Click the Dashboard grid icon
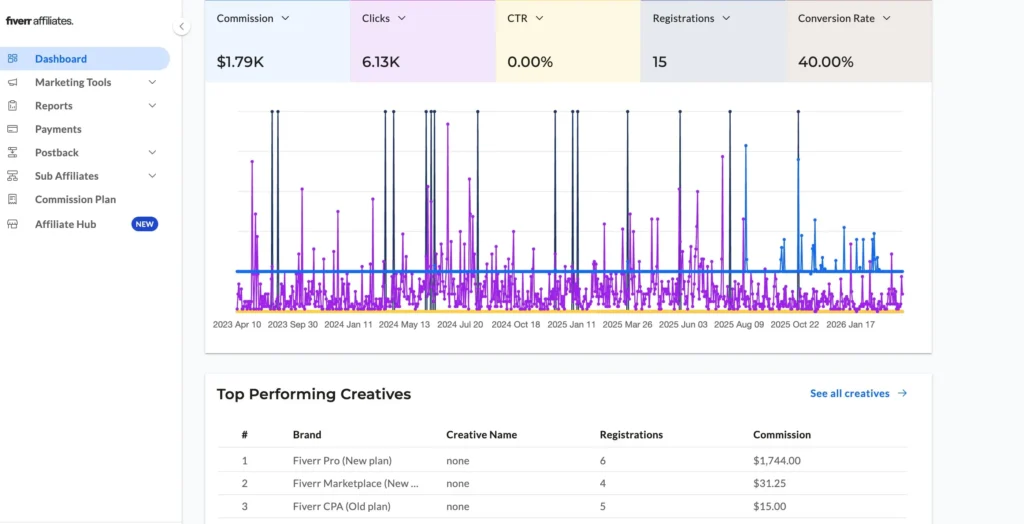1024x524 pixels. coord(12,59)
